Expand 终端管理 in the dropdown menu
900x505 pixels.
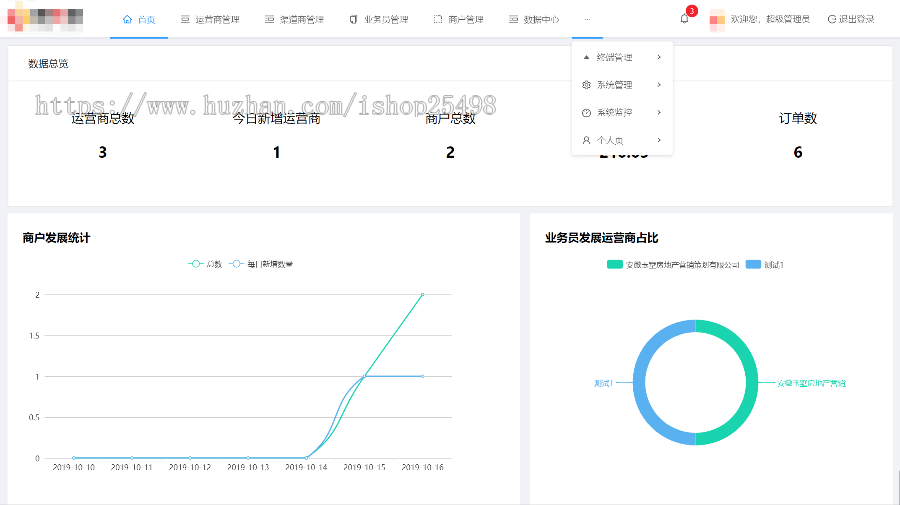pyautogui.click(x=622, y=57)
